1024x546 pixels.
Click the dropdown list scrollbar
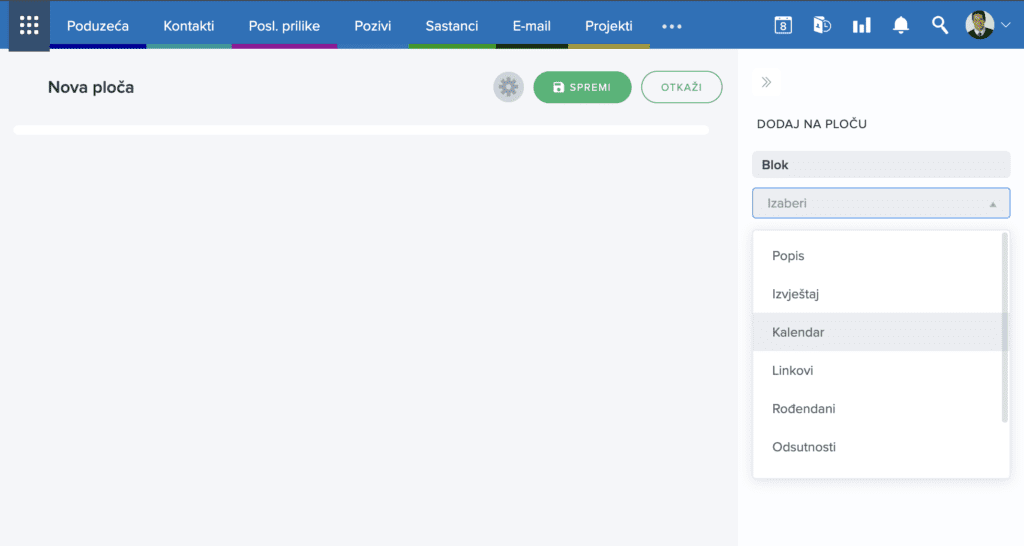pyautogui.click(x=1004, y=327)
